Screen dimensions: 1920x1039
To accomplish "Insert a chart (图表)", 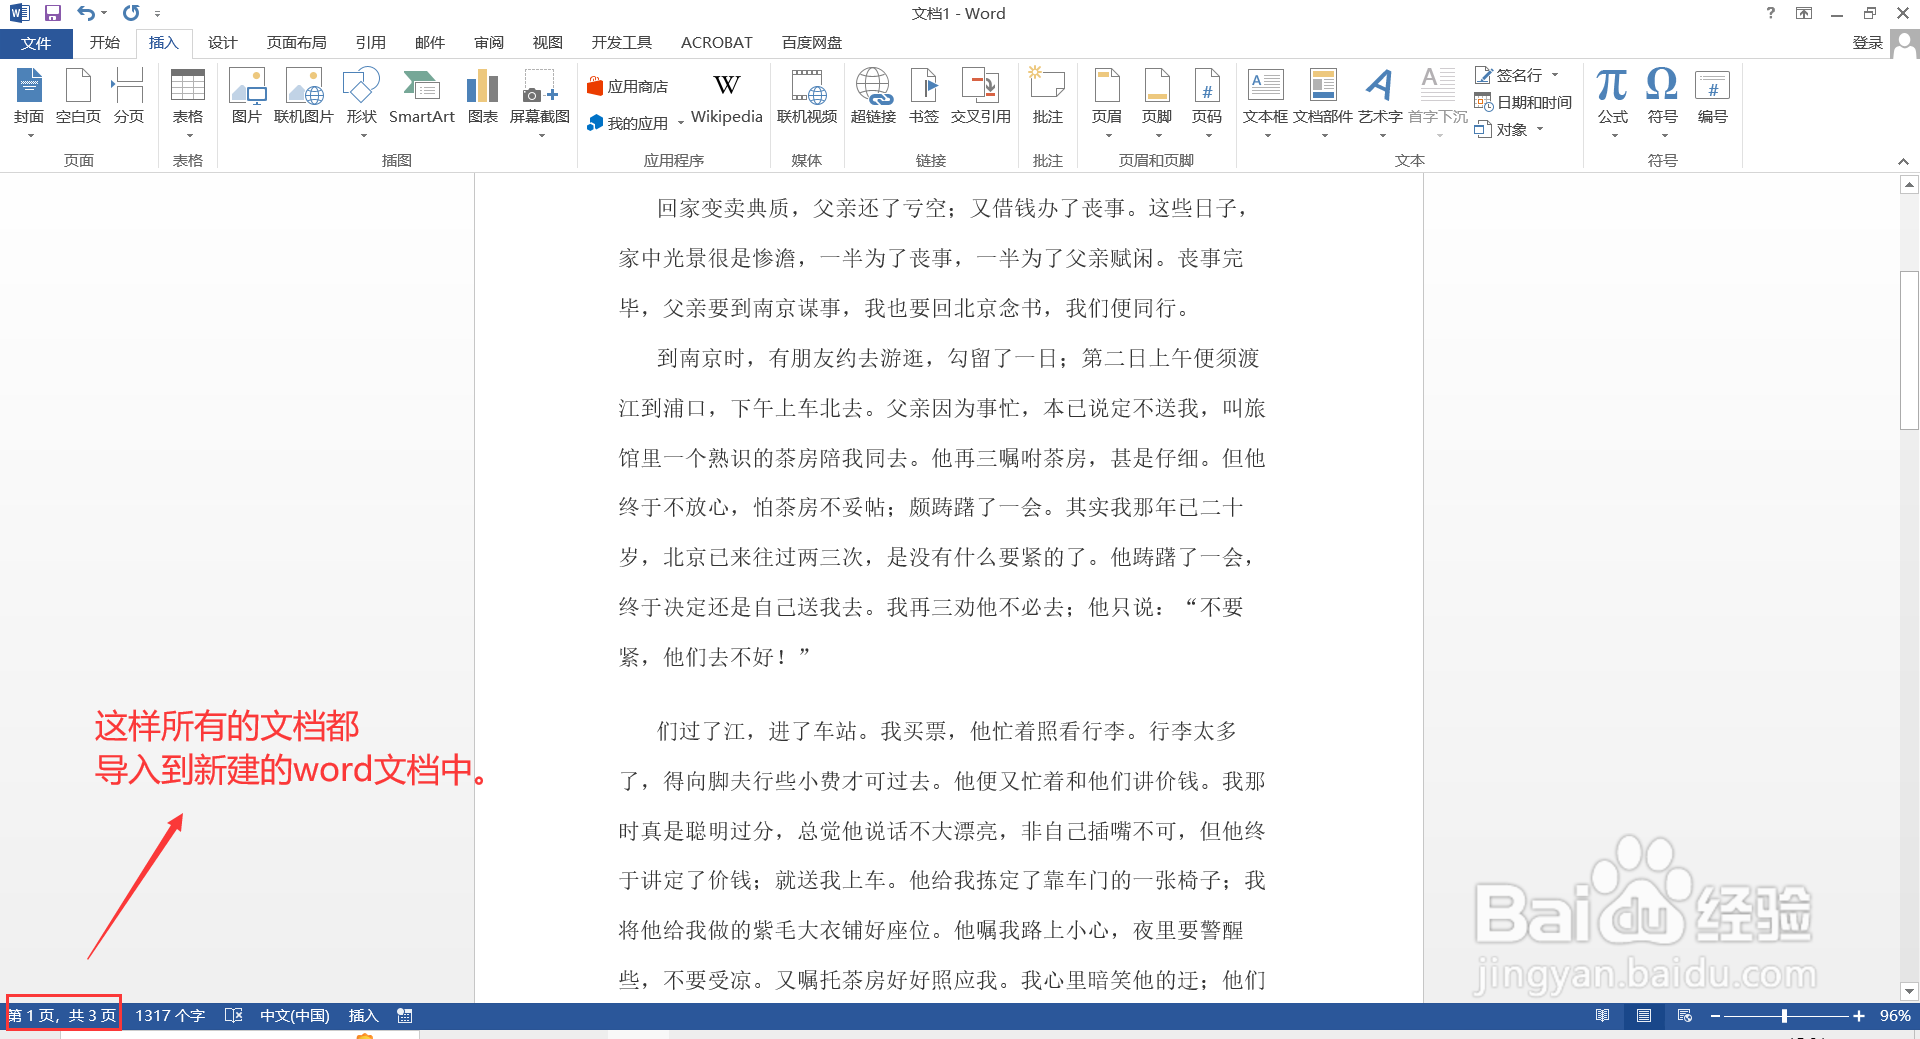I will [482, 98].
